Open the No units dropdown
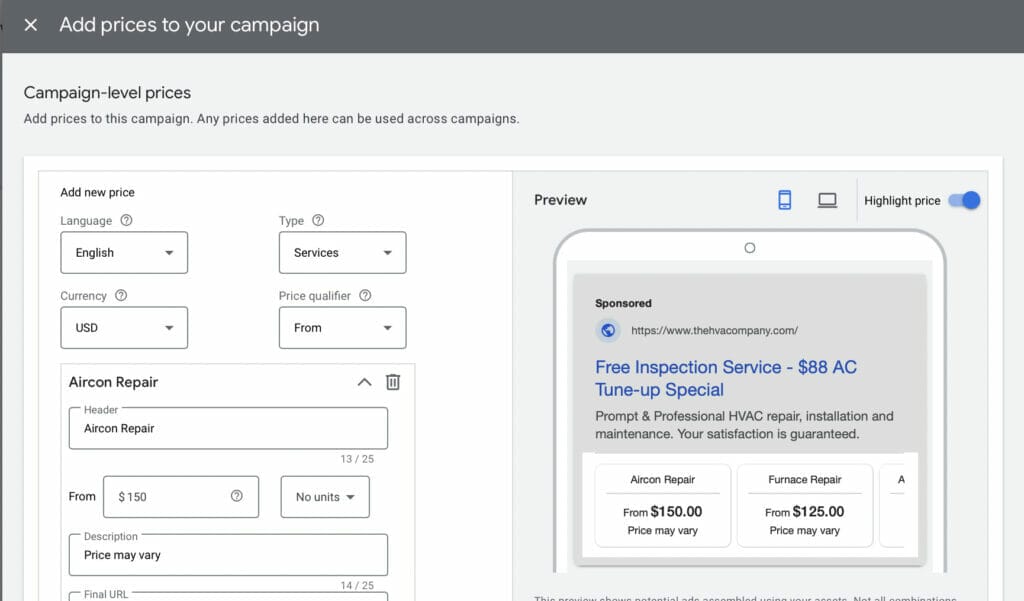The height and width of the screenshot is (601, 1024). tap(325, 497)
